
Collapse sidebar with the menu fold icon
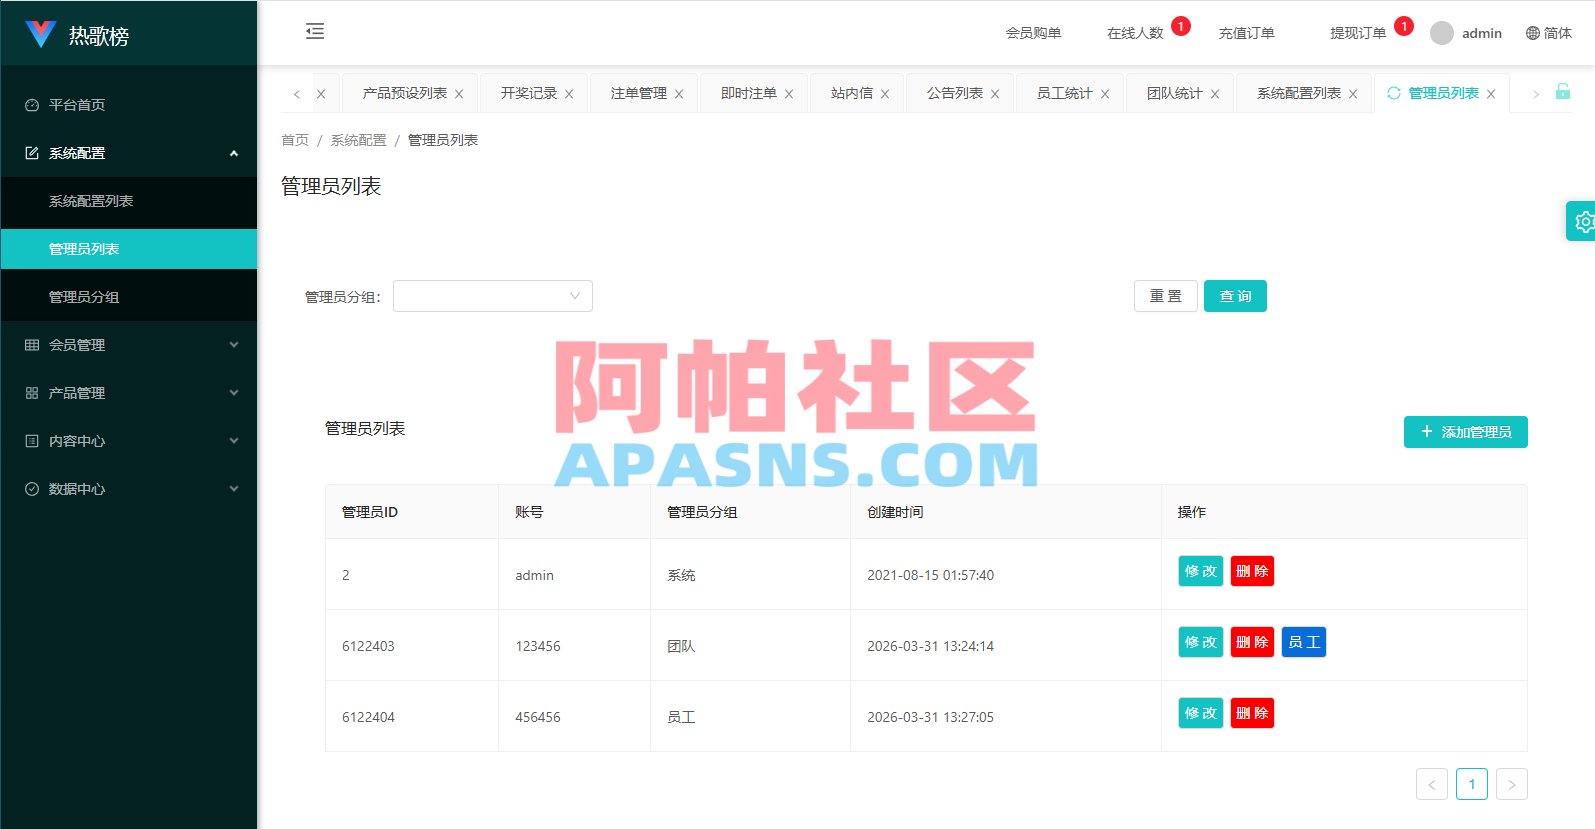315,31
